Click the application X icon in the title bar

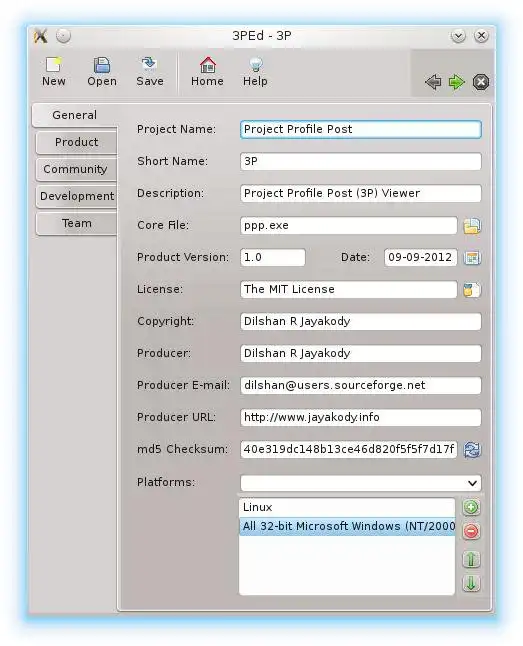(40, 36)
